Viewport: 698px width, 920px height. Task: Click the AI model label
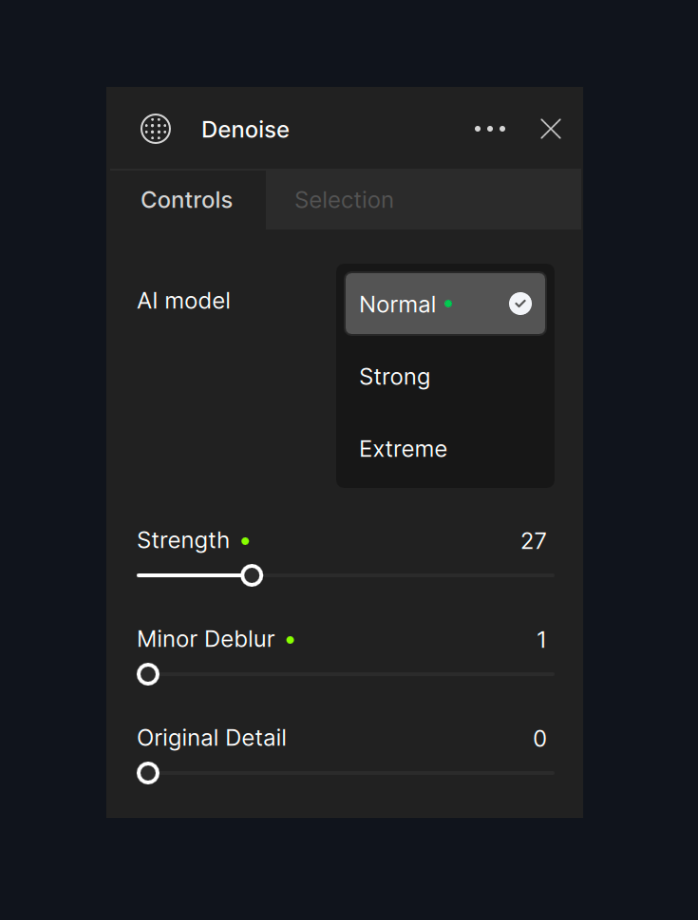(184, 301)
